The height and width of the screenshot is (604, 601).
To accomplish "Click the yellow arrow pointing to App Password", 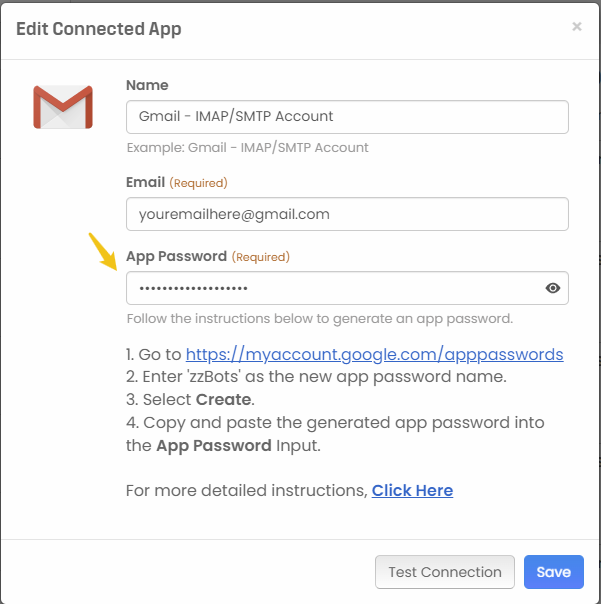I will pyautogui.click(x=104, y=250).
